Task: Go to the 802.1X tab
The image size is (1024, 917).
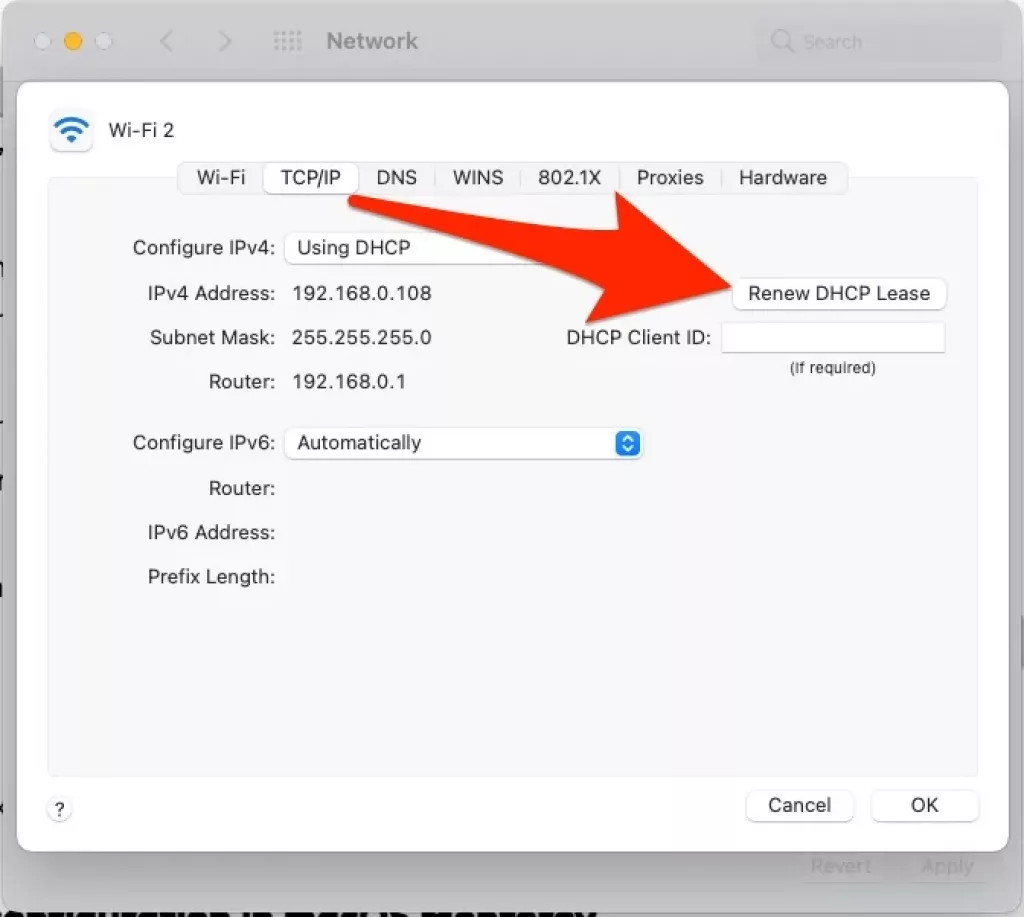Action: coord(569,178)
